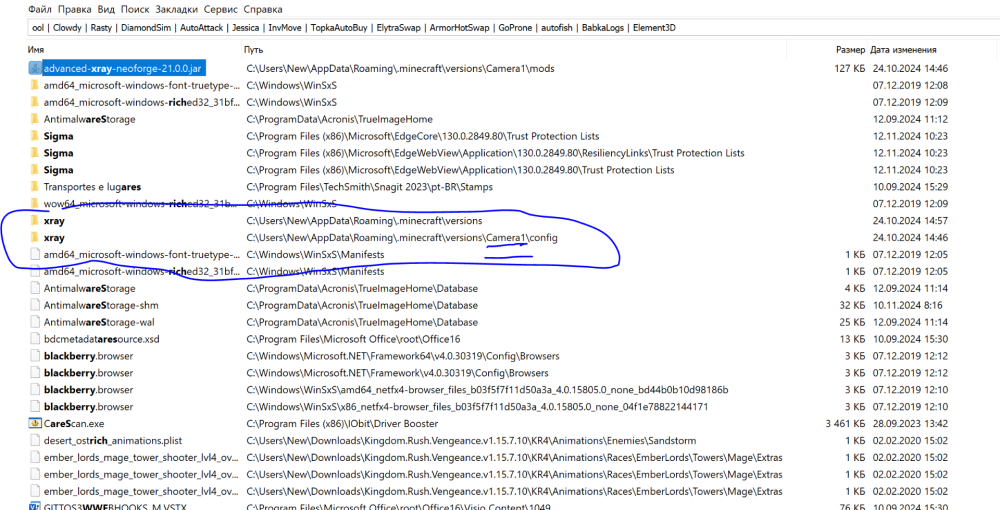
Task: Click the 127 КБ size value
Action: [x=850, y=68]
